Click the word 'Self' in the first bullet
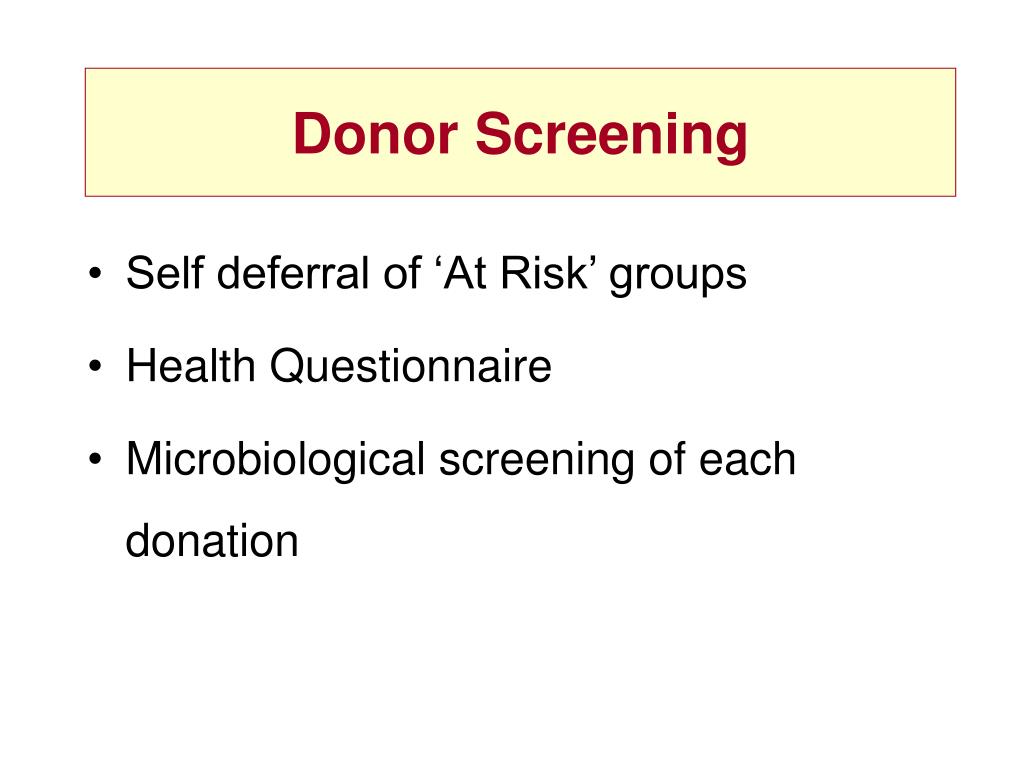1024x768 pixels. [x=160, y=274]
